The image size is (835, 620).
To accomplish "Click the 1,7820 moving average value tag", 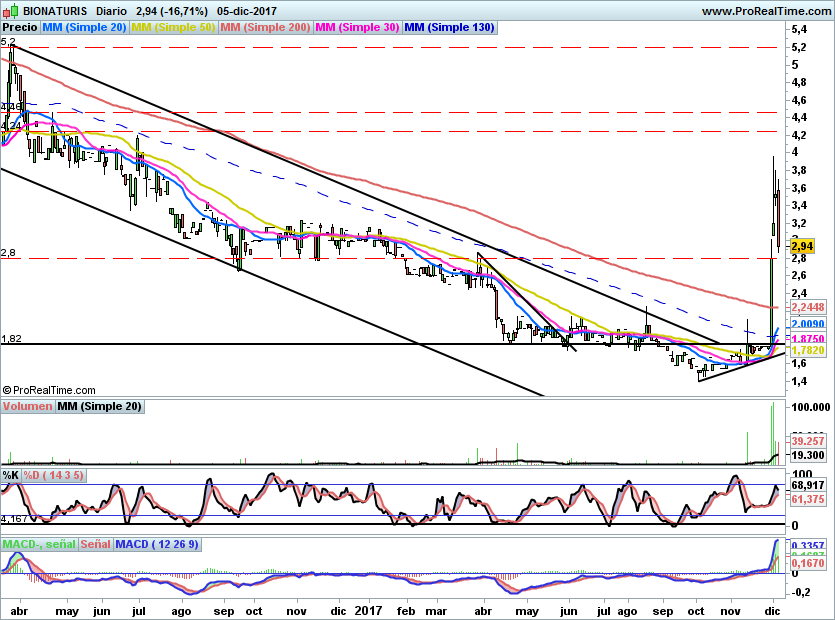I will coord(808,350).
